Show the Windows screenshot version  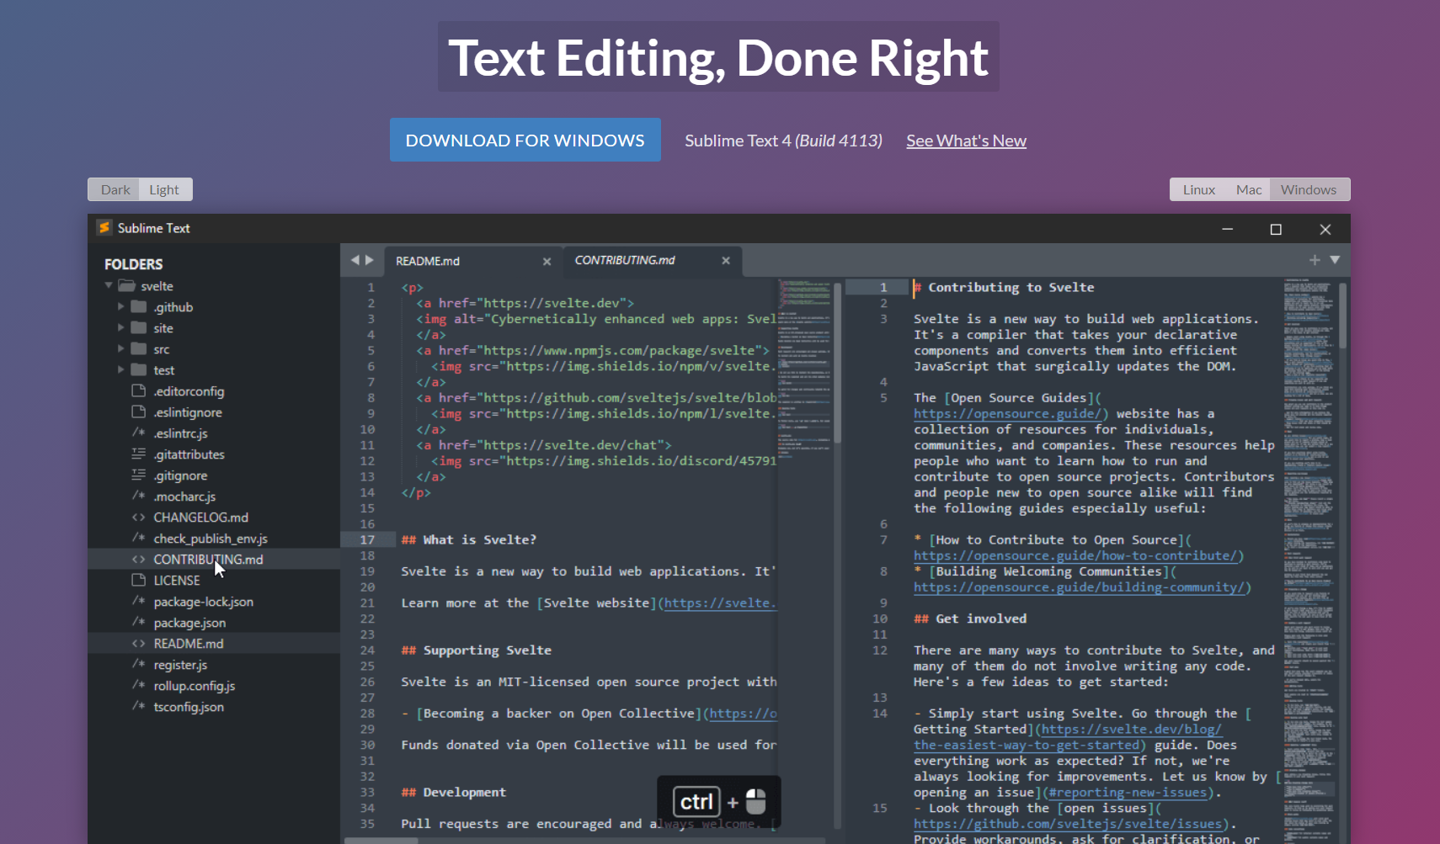1309,189
